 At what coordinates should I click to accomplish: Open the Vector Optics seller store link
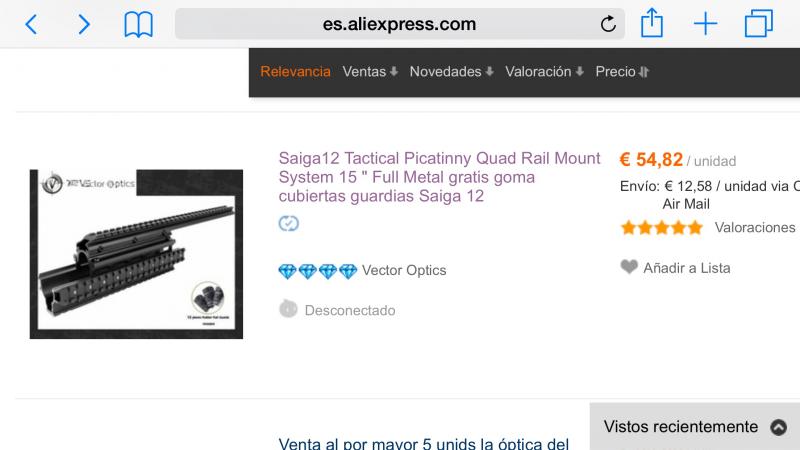pos(404,270)
